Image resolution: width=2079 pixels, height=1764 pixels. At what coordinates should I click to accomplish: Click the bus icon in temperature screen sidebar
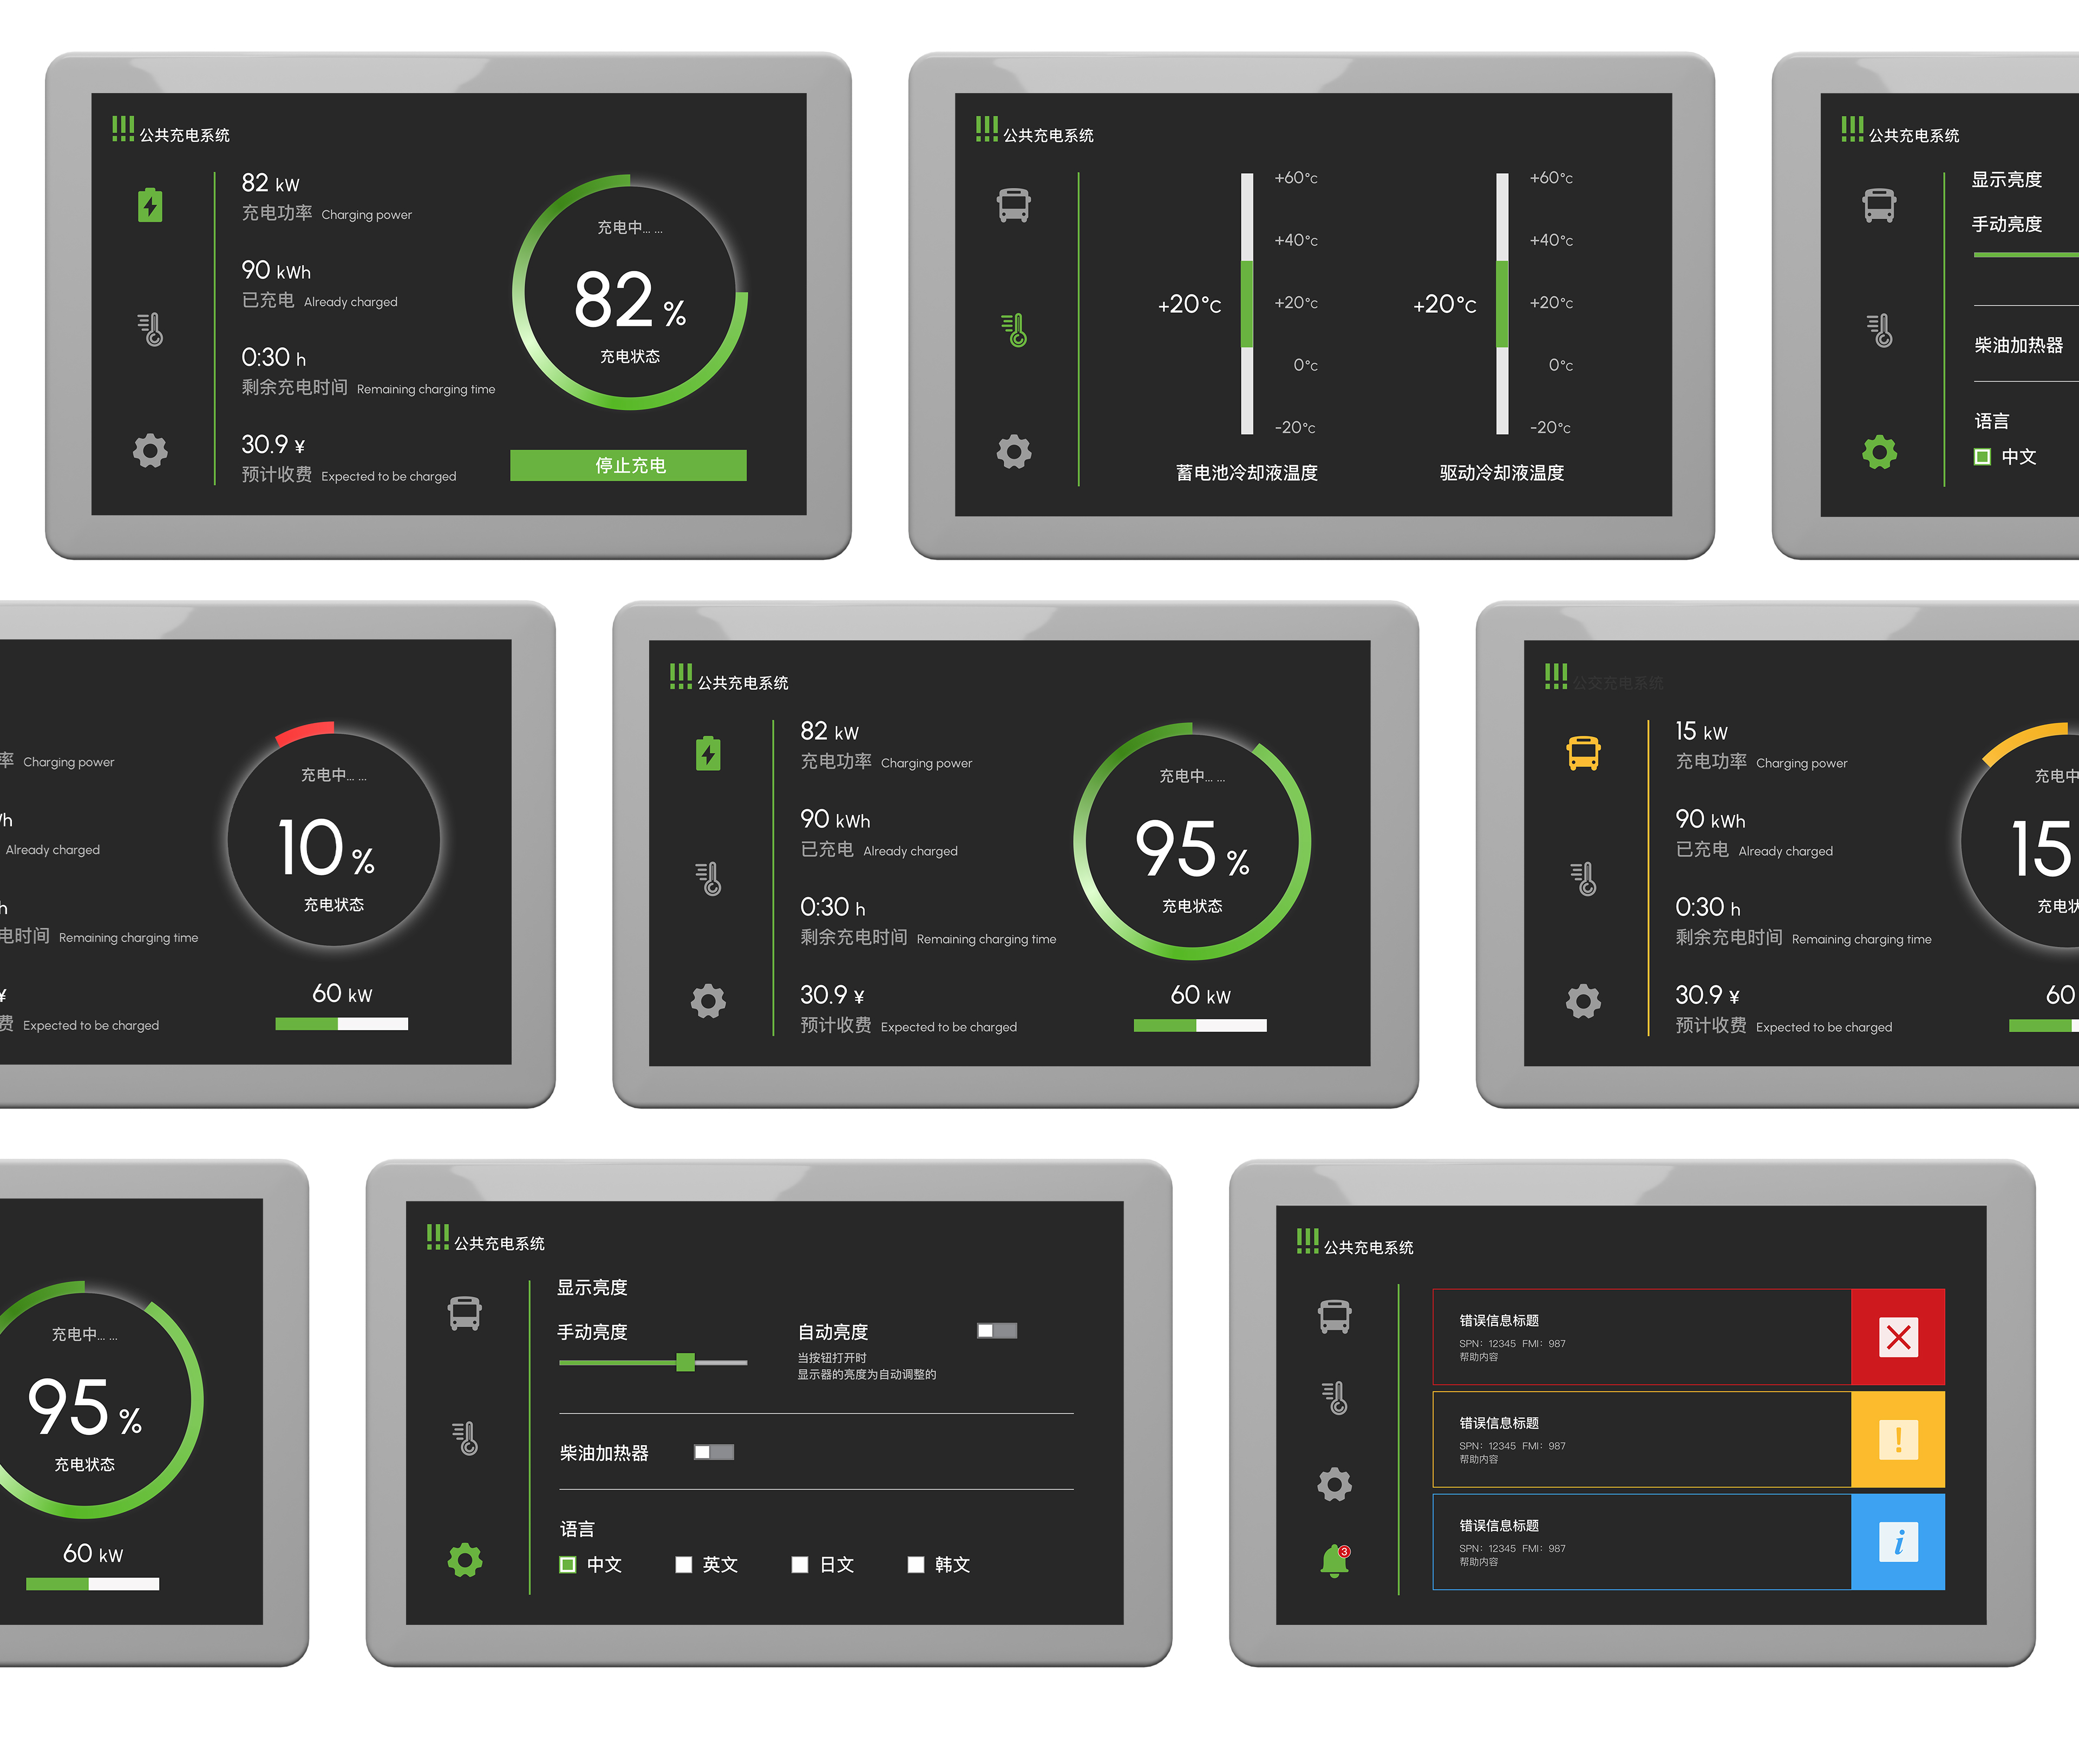click(x=1014, y=205)
